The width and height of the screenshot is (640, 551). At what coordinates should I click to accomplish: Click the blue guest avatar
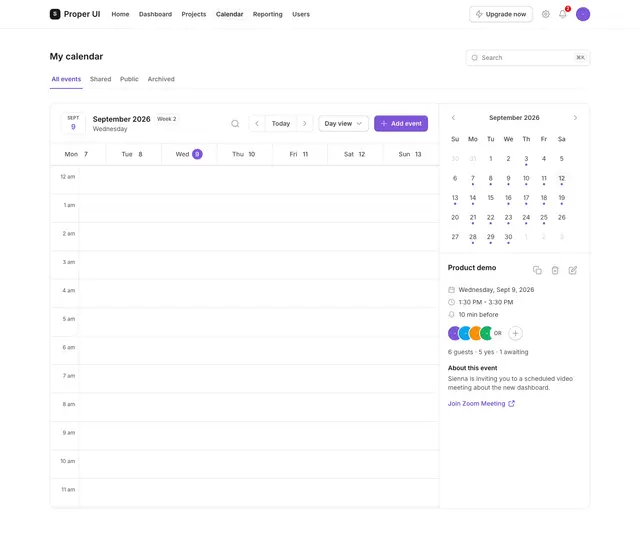(x=464, y=333)
